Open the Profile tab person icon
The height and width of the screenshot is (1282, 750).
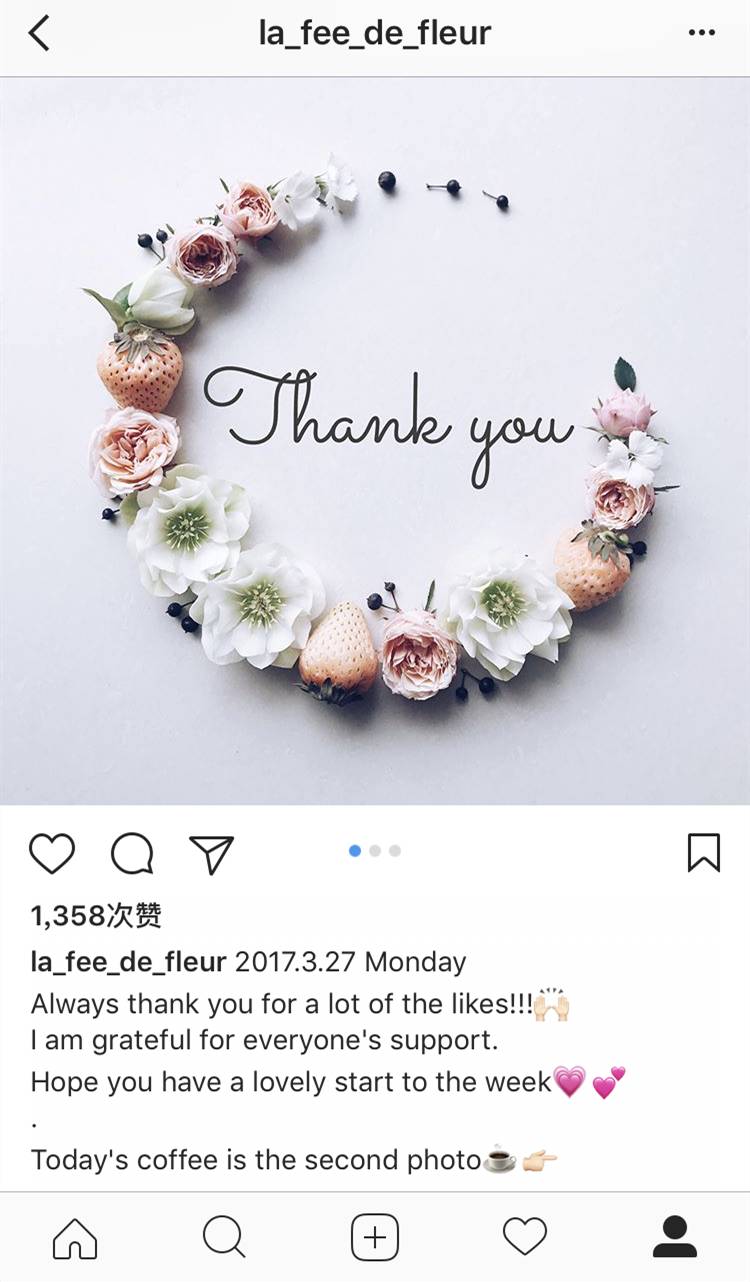click(x=675, y=1238)
